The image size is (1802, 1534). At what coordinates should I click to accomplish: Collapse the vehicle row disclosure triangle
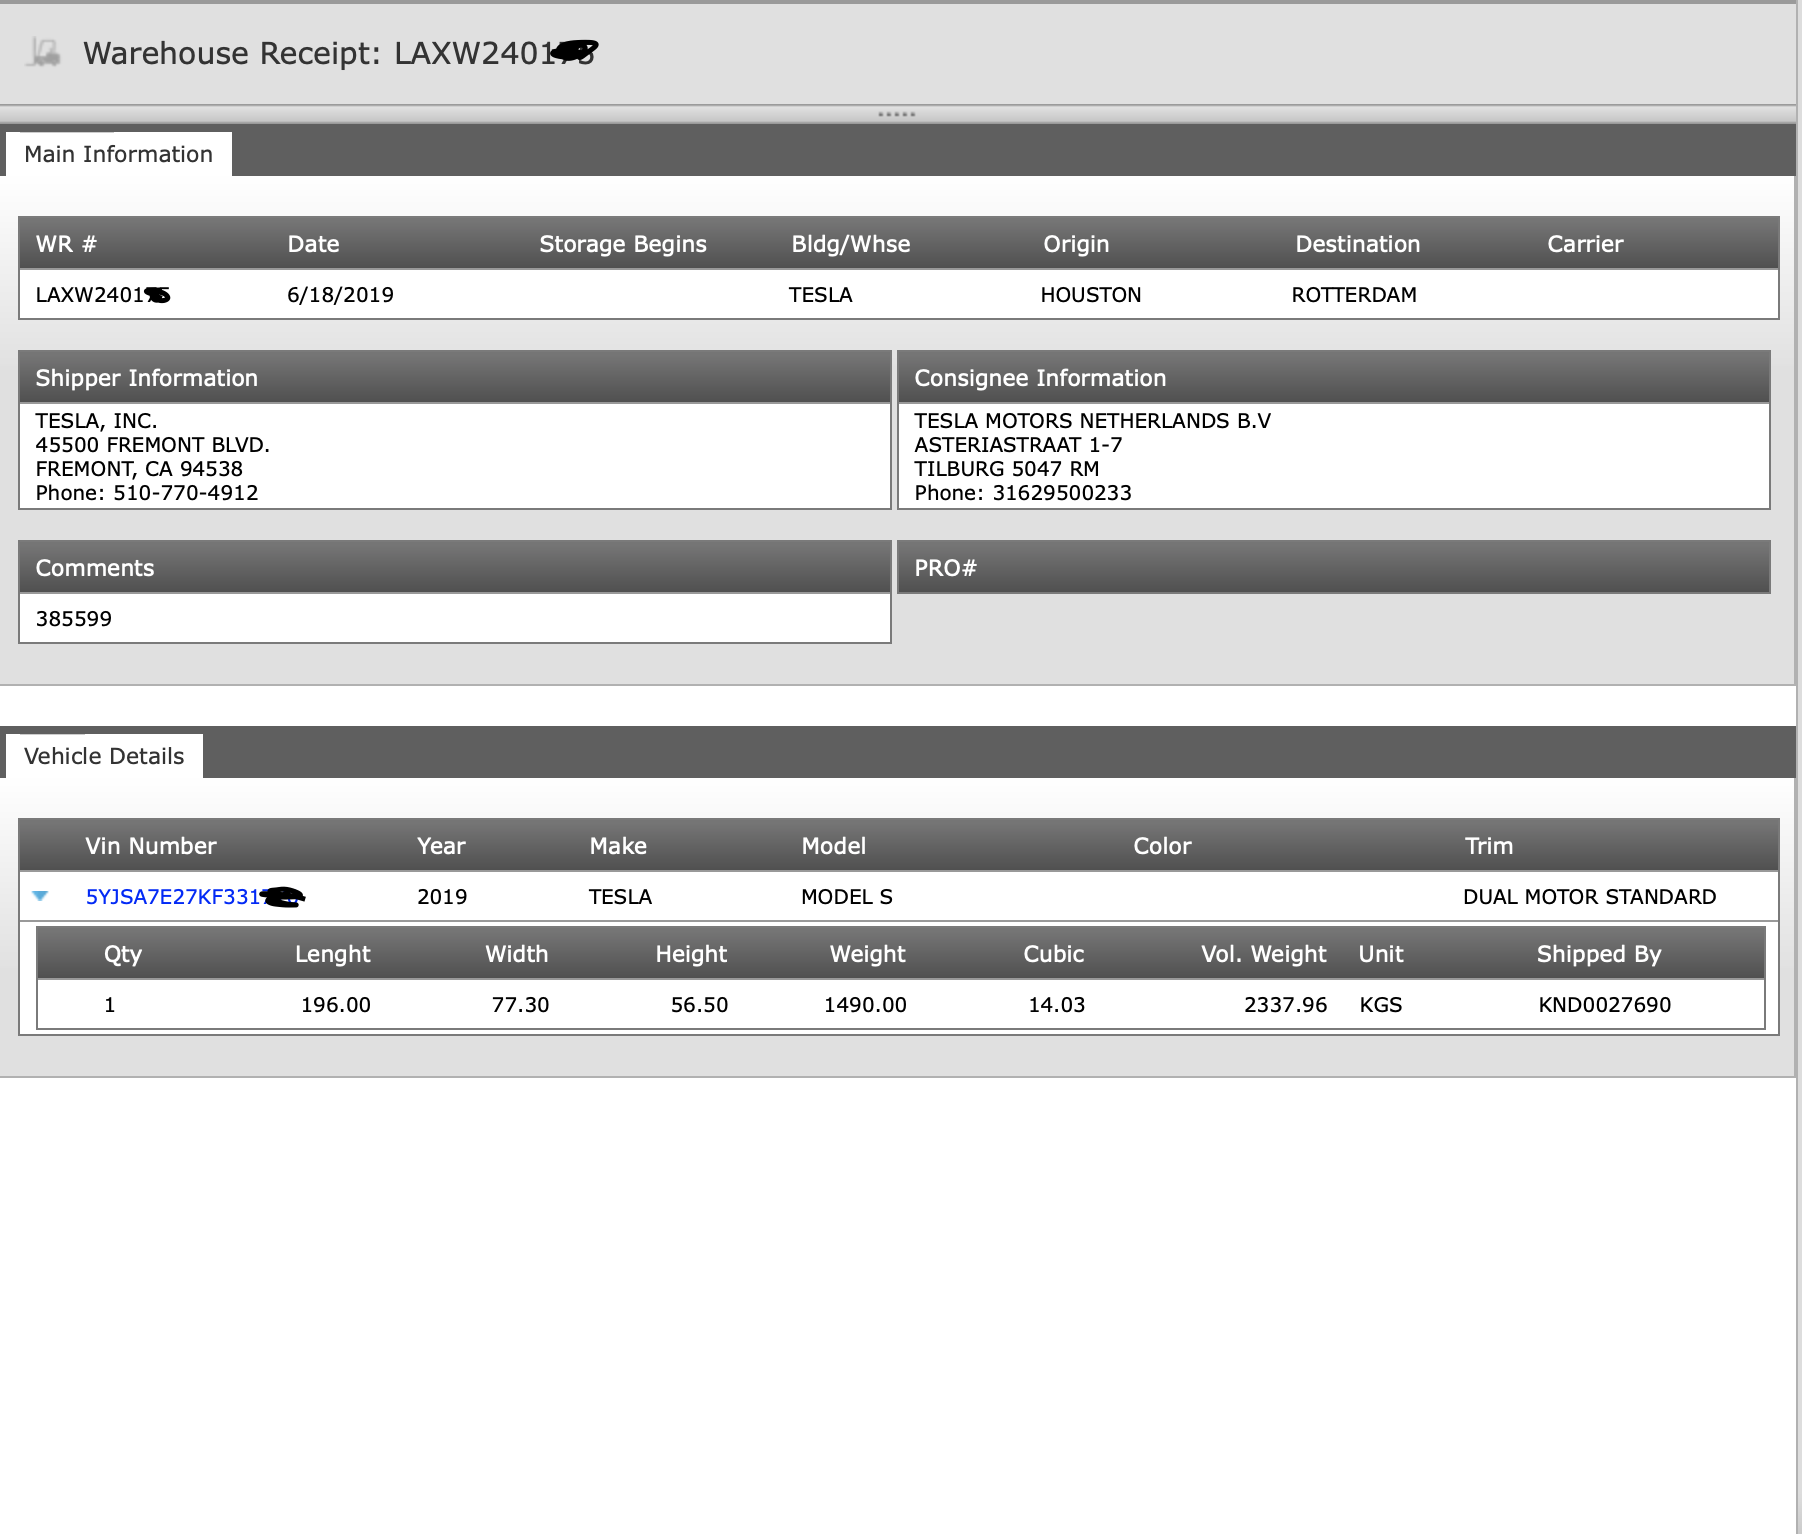tap(41, 896)
